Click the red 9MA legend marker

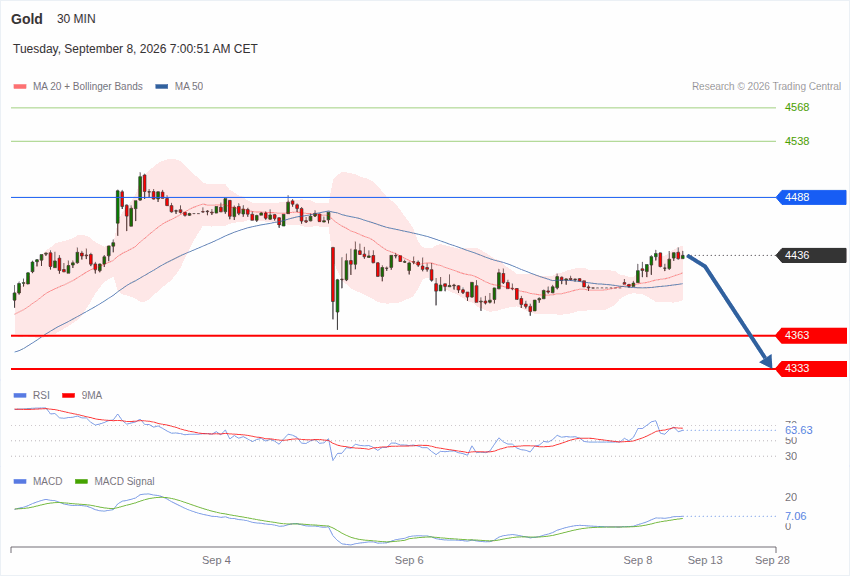pos(69,396)
